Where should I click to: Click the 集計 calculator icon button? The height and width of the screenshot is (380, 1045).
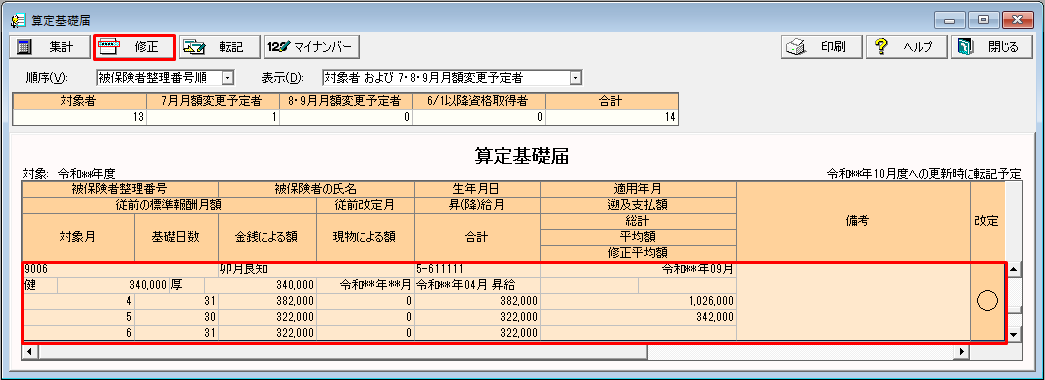50,47
